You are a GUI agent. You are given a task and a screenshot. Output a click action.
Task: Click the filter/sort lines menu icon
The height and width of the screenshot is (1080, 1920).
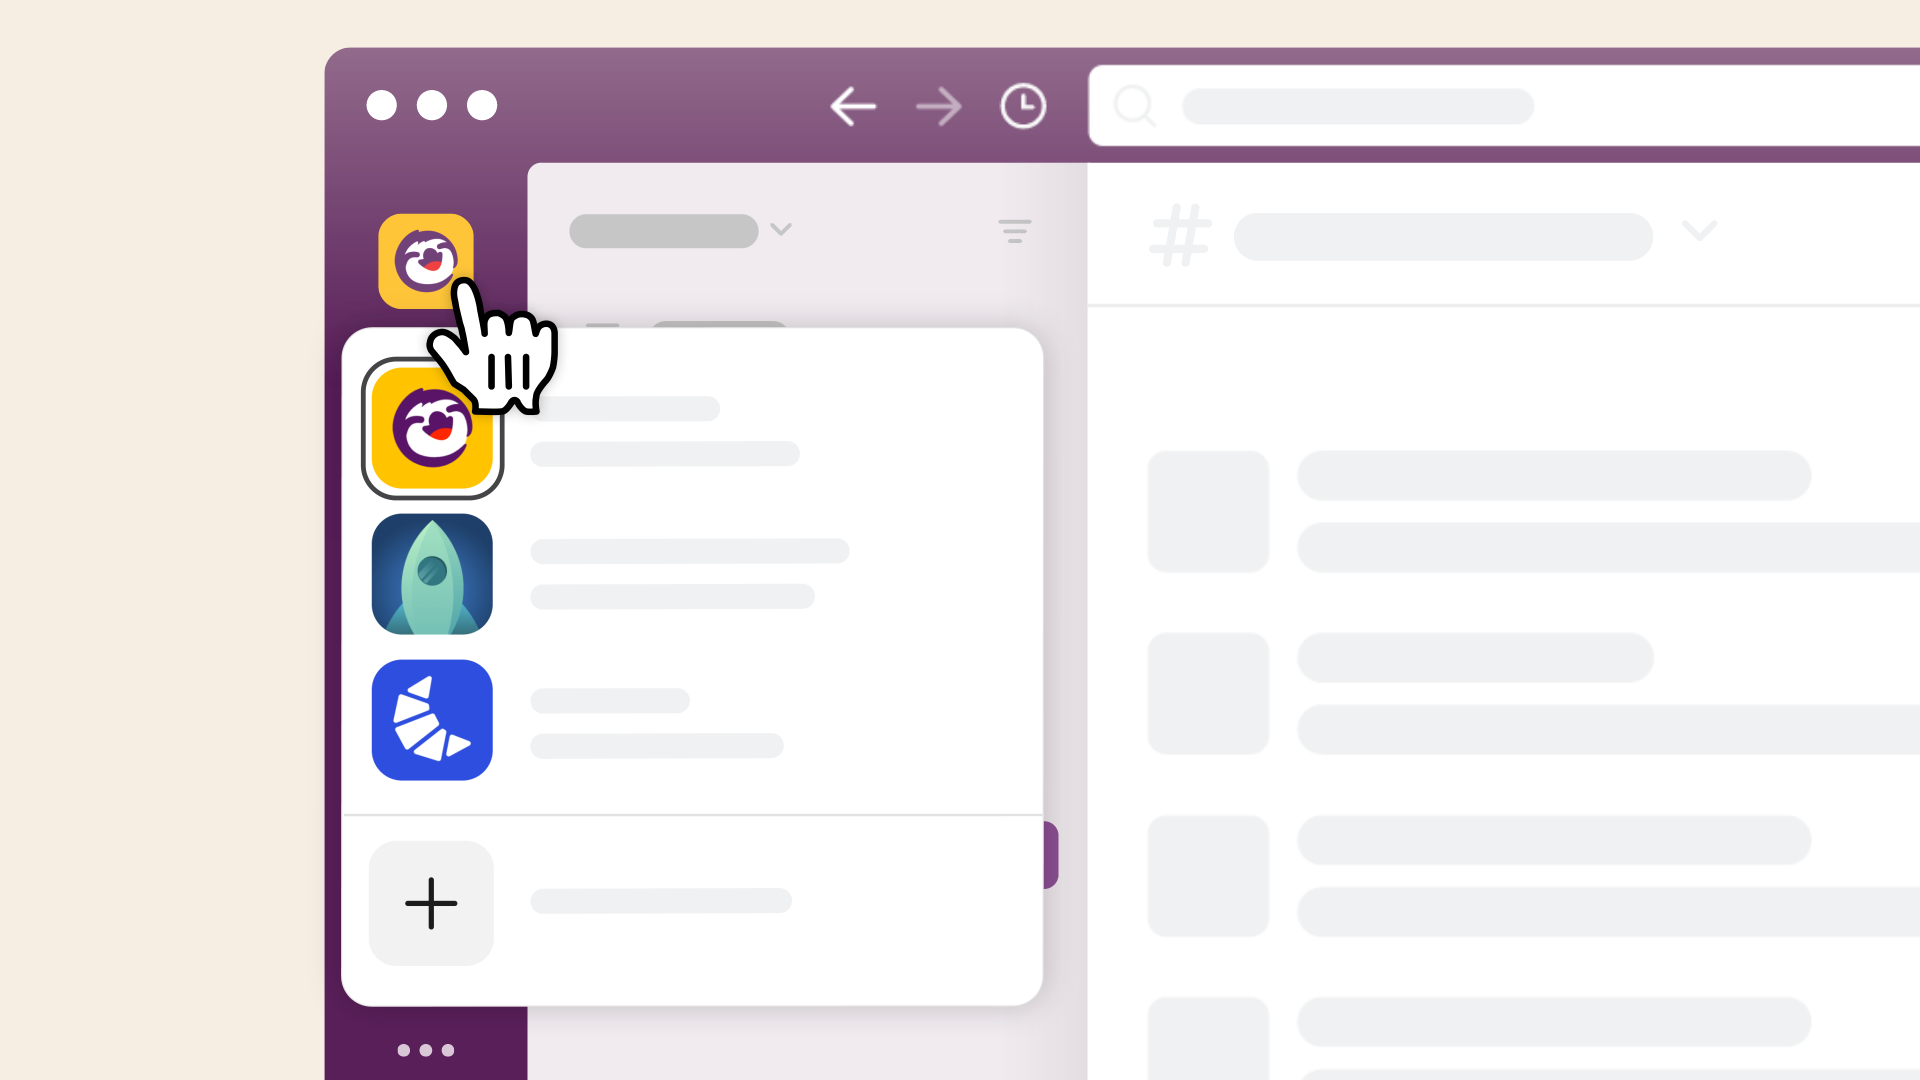coord(1015,231)
